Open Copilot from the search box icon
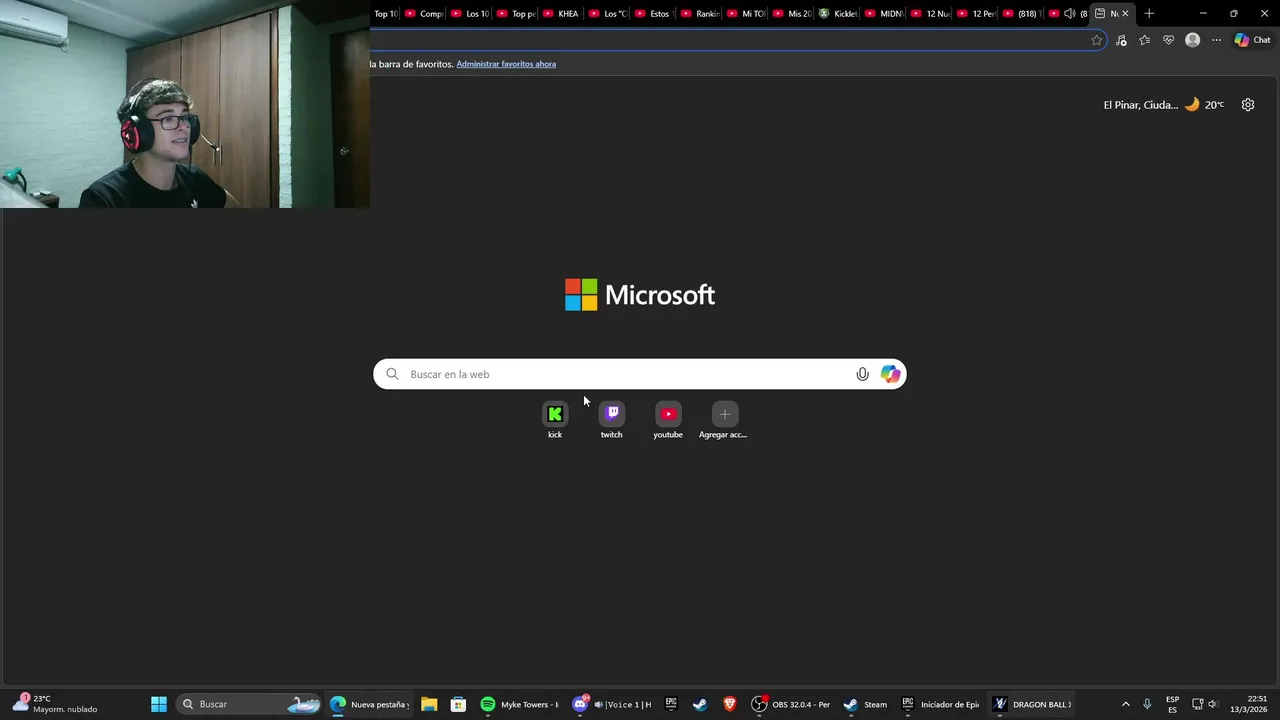Image resolution: width=1280 pixels, height=720 pixels. coord(890,374)
